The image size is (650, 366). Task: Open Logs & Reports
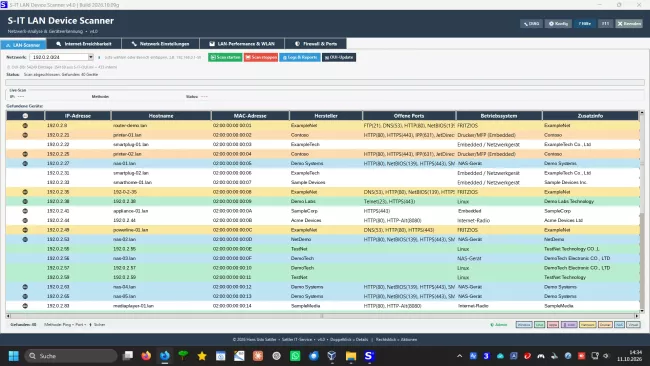click(x=300, y=57)
